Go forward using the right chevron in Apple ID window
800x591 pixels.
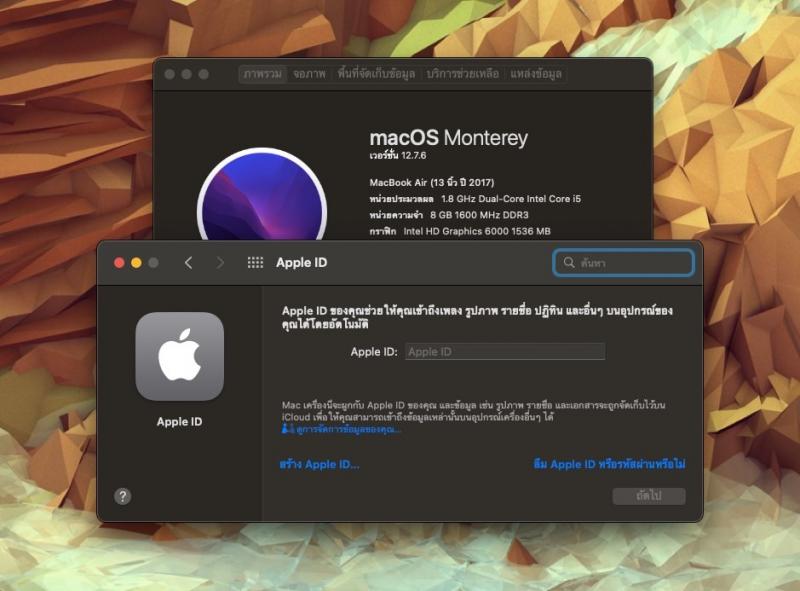click(x=220, y=263)
